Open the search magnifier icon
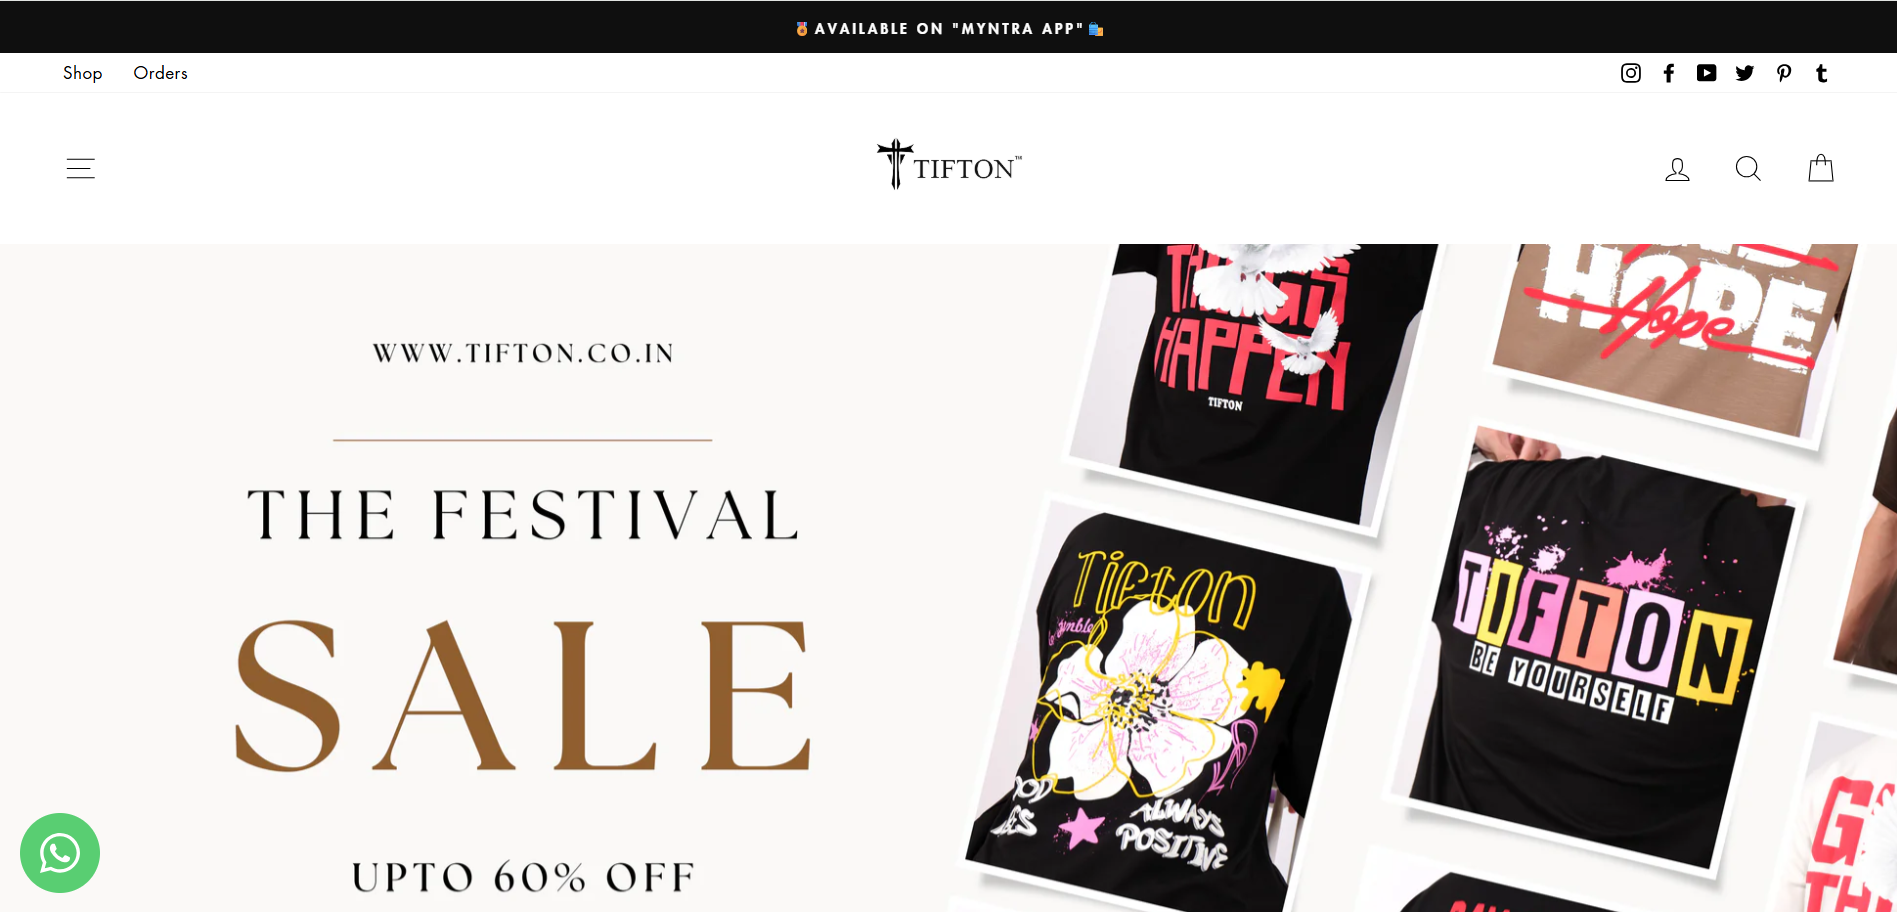1897x912 pixels. click(x=1748, y=168)
